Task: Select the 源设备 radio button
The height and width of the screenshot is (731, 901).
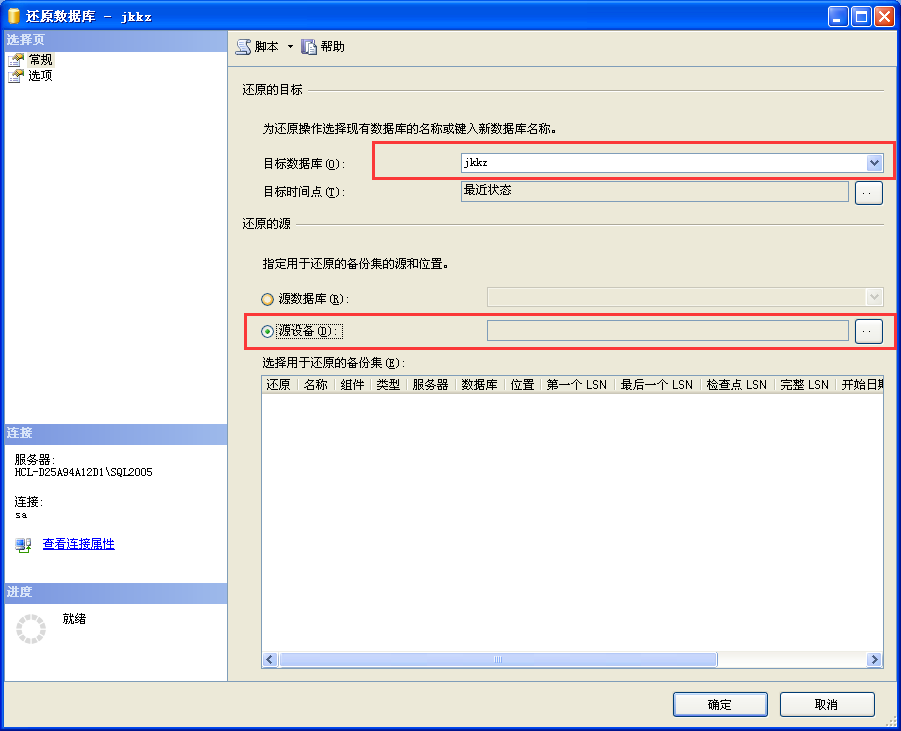Action: (x=267, y=332)
